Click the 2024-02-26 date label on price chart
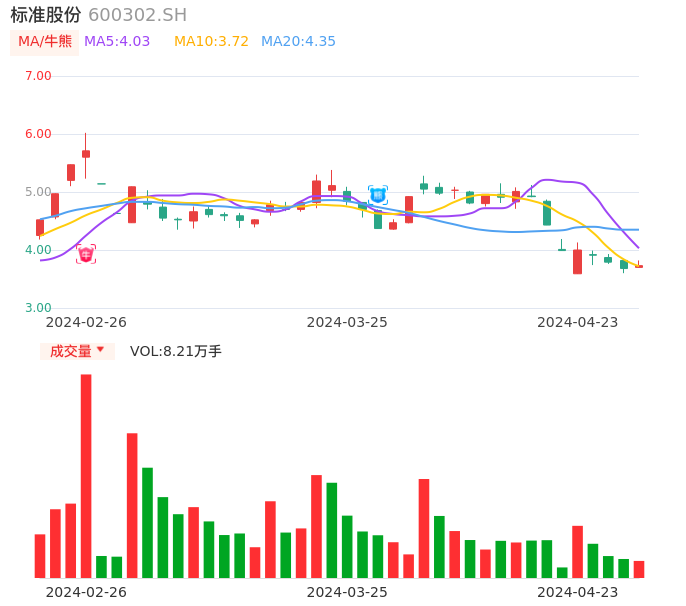The width and height of the screenshot is (686, 606). coord(86,322)
